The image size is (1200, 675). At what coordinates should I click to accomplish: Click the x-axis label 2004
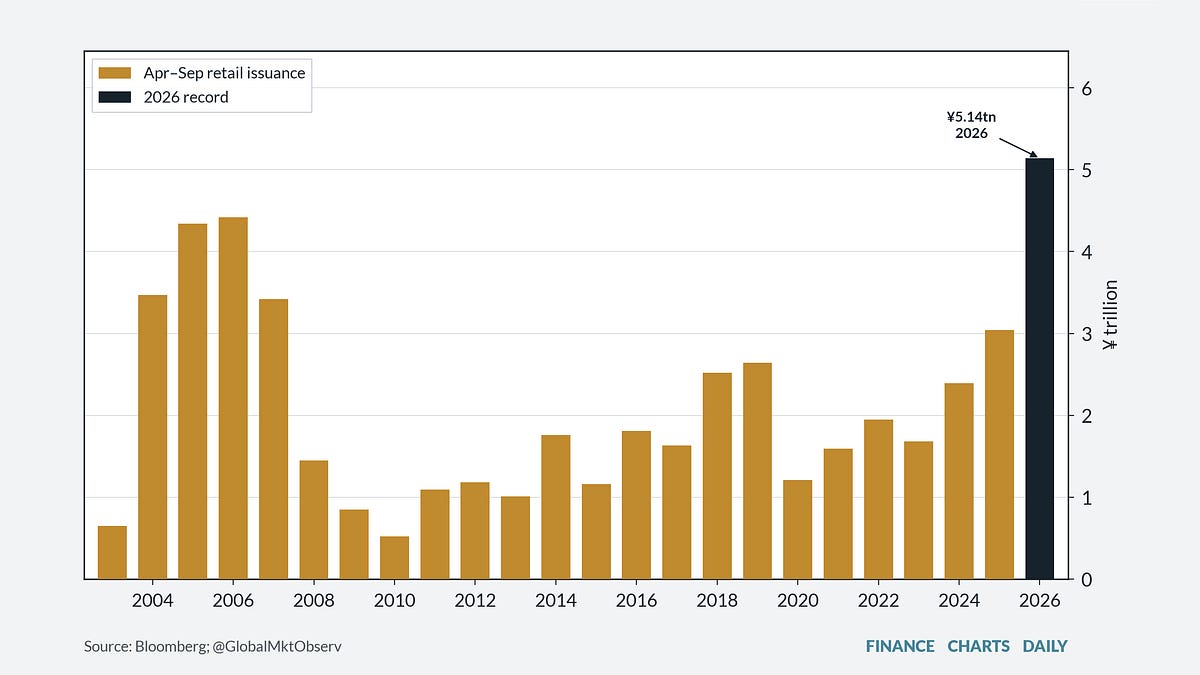152,600
